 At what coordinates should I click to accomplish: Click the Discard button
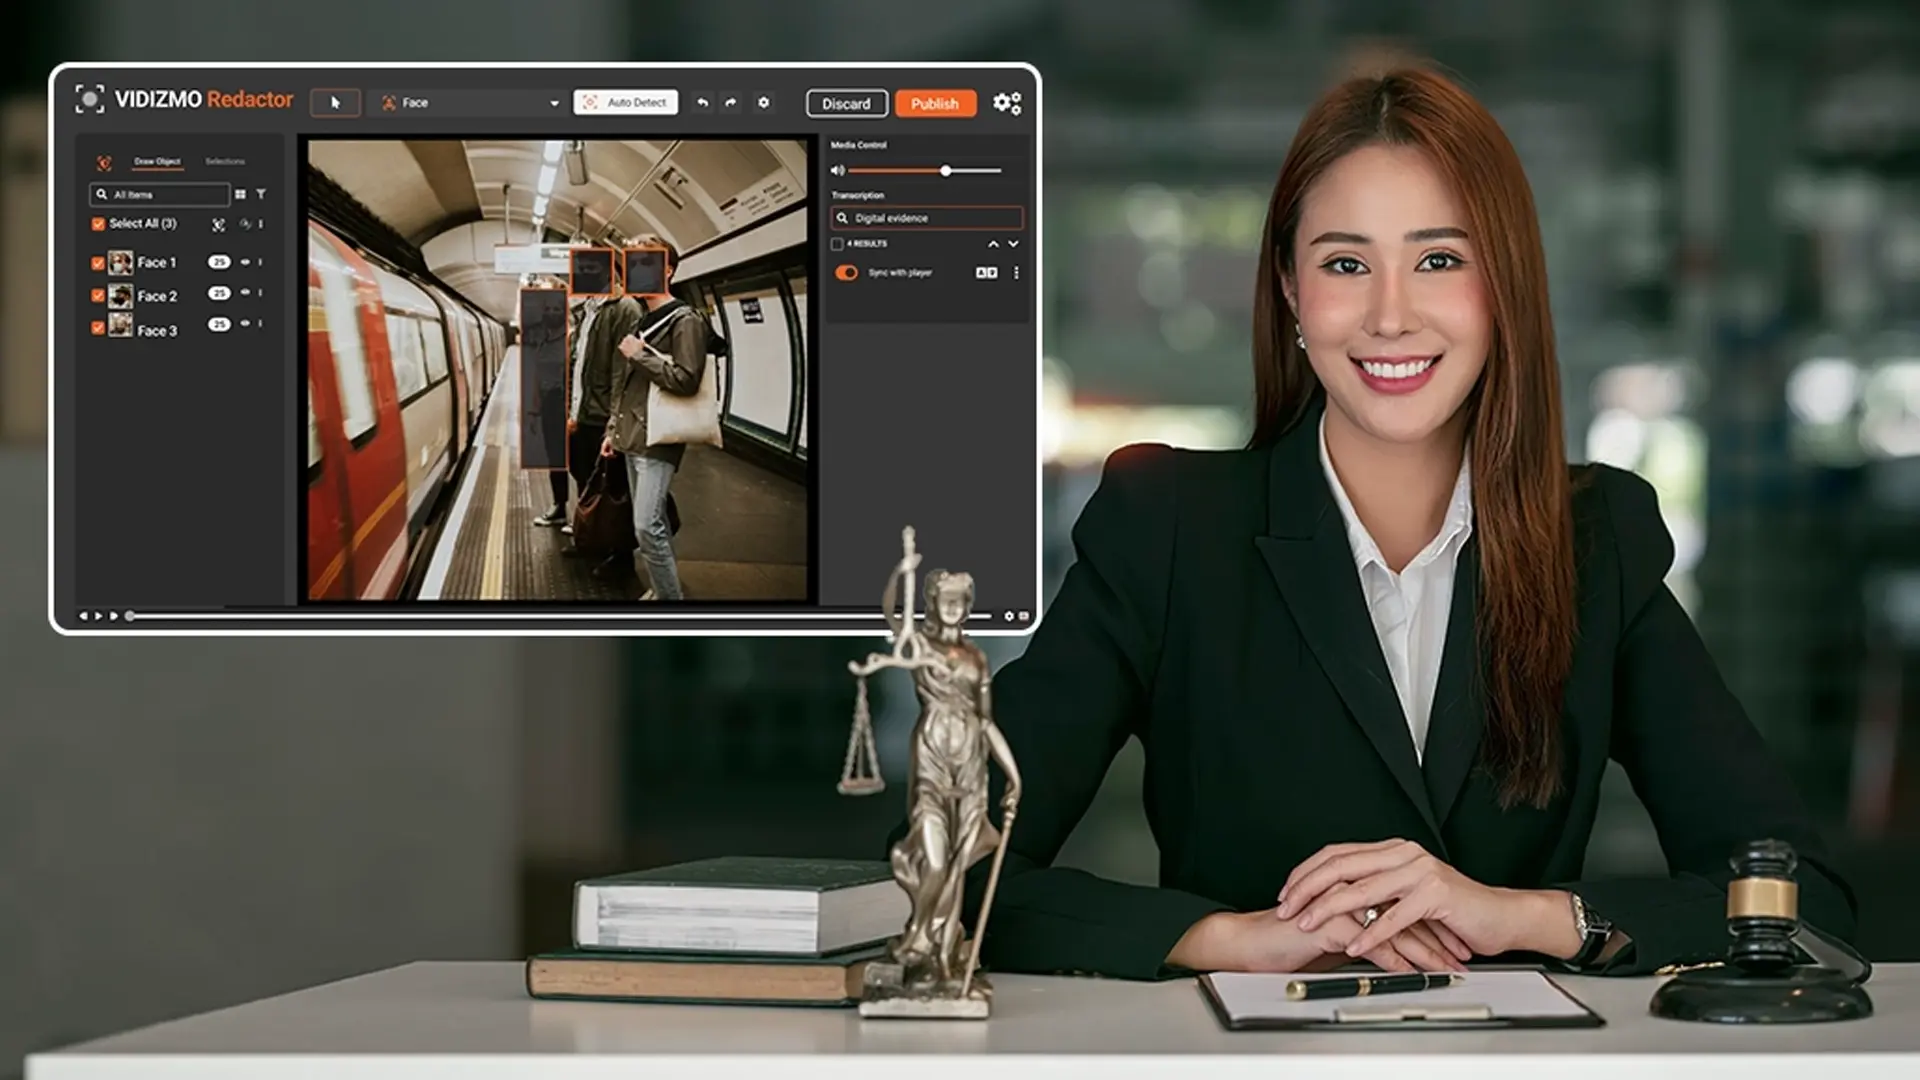[x=846, y=104]
